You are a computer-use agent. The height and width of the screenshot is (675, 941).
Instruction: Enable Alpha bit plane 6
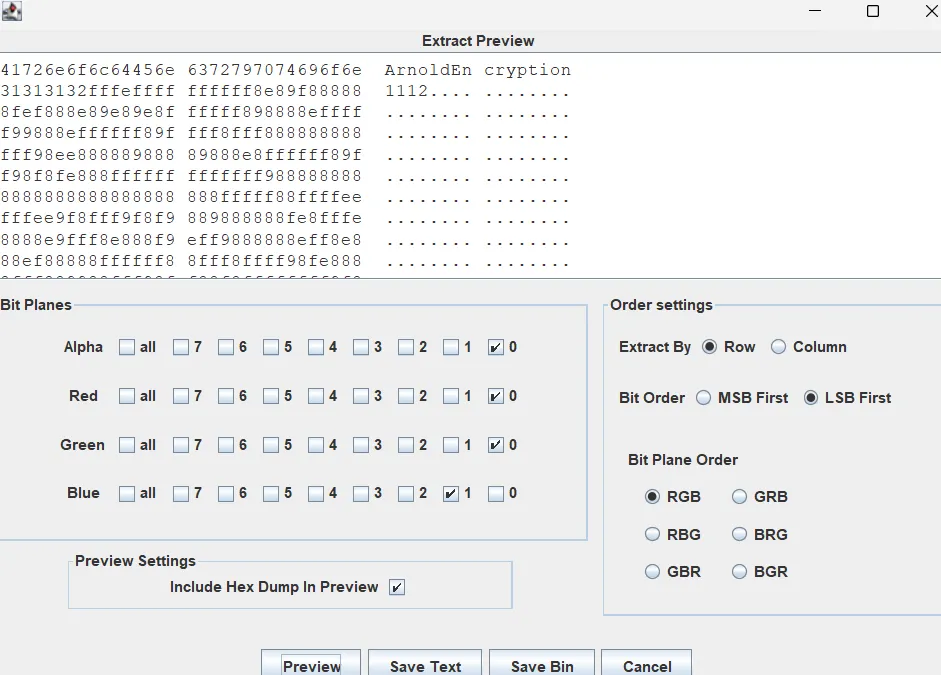coord(226,347)
